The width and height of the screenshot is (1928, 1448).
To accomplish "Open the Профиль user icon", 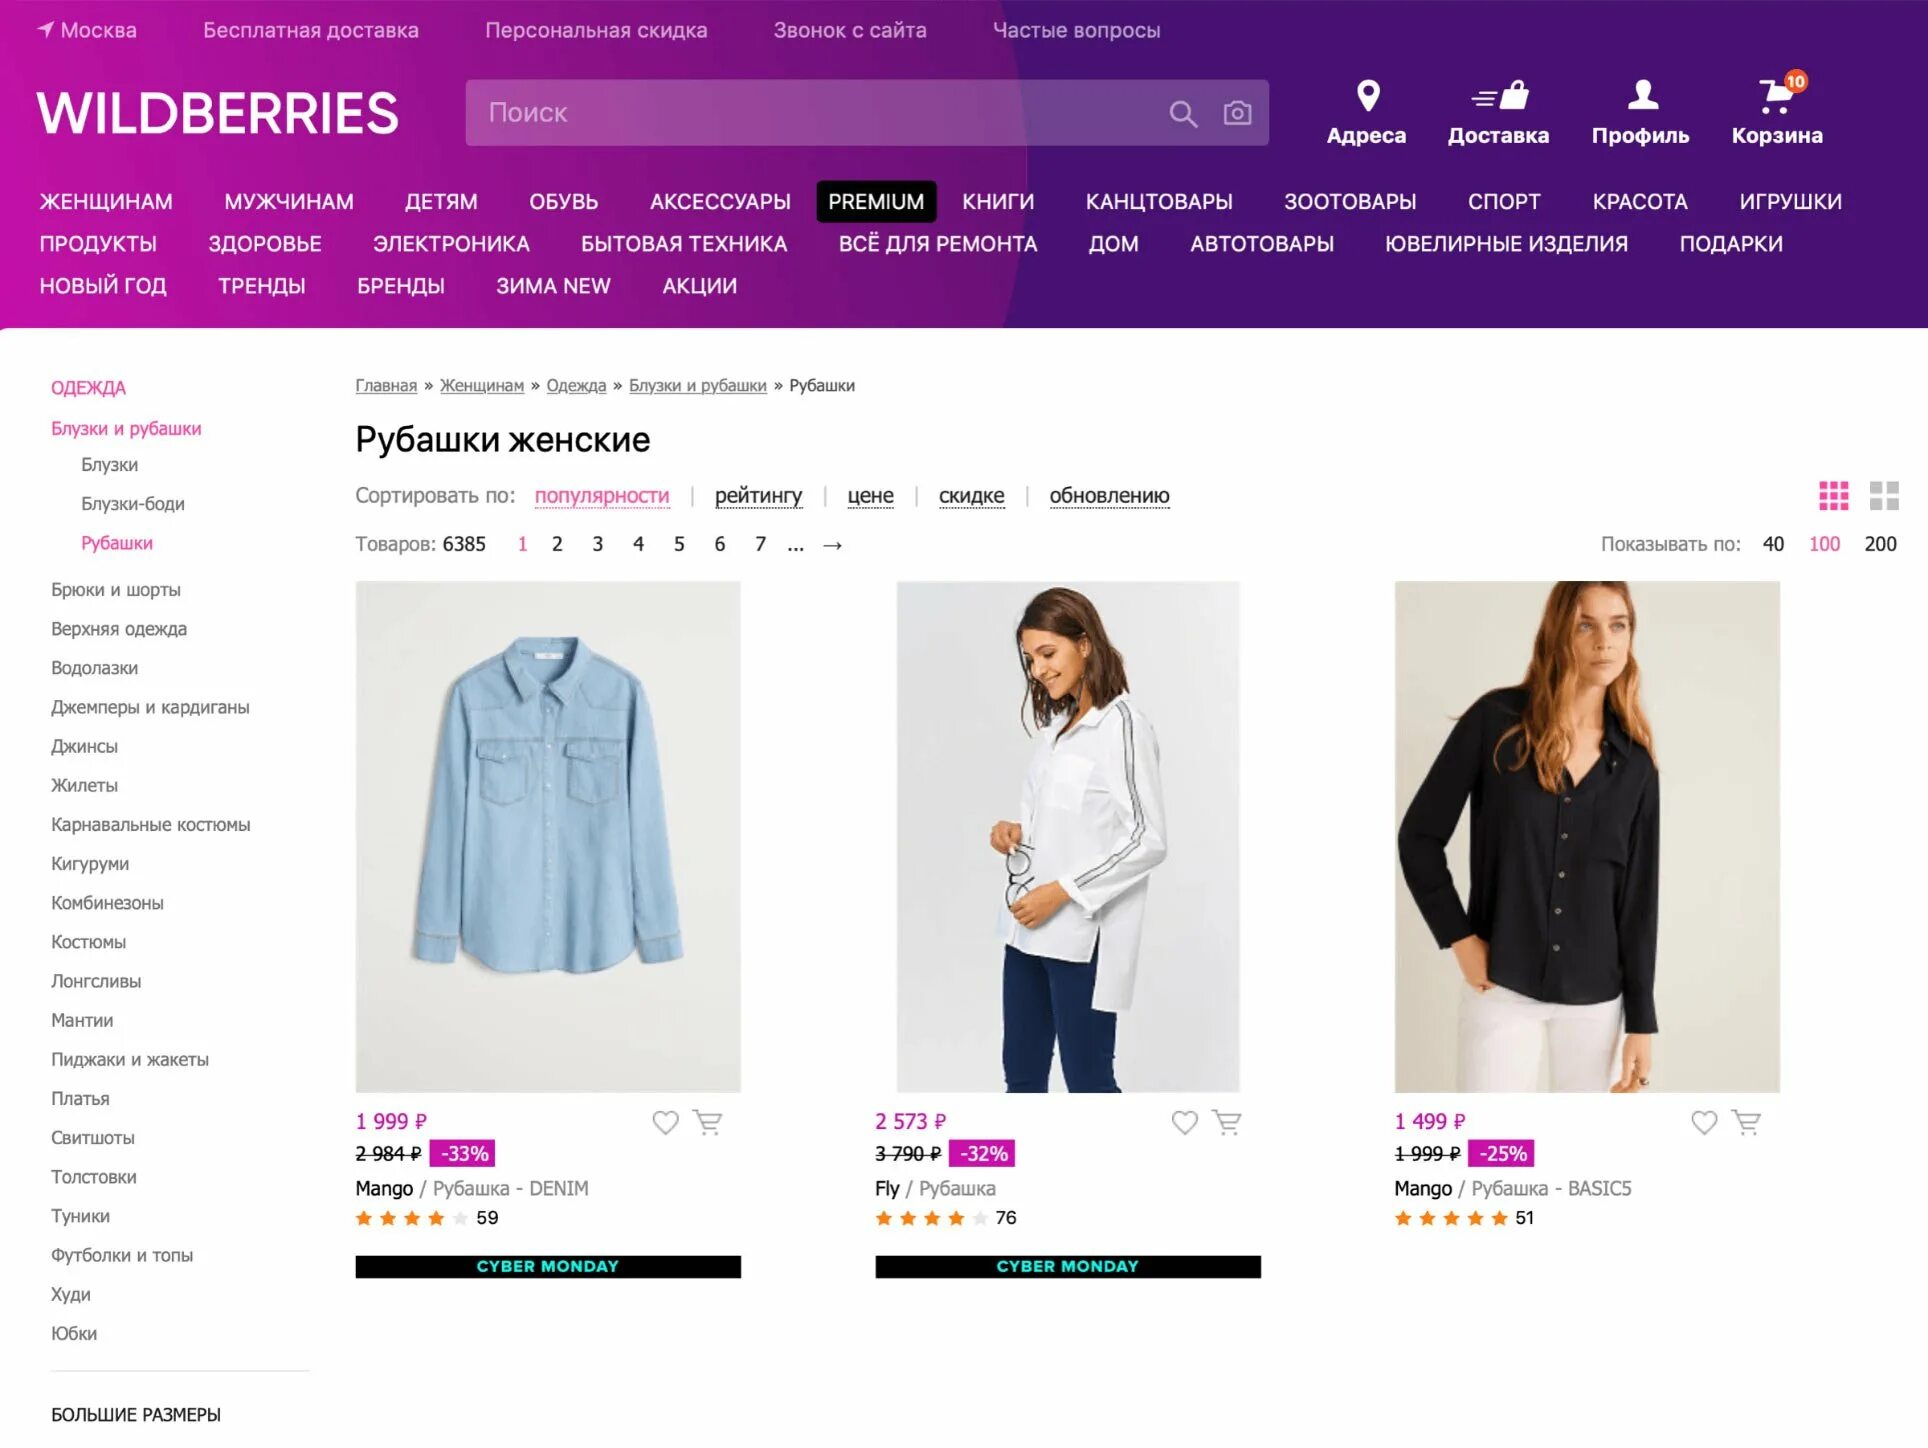I will coord(1642,96).
